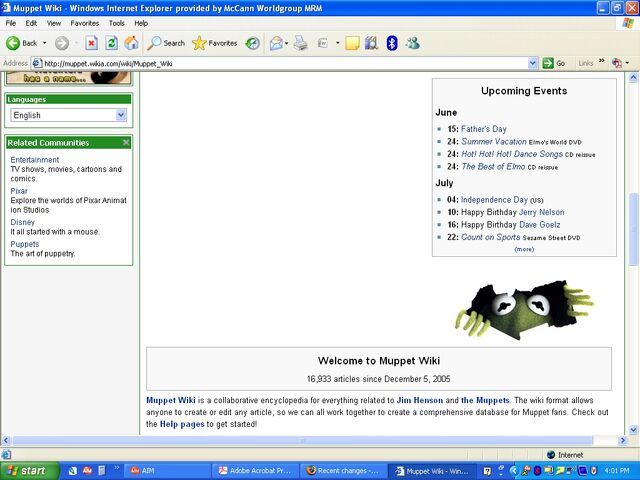Expand the address bar URL dropdown
The image size is (640, 480).
pyautogui.click(x=532, y=63)
